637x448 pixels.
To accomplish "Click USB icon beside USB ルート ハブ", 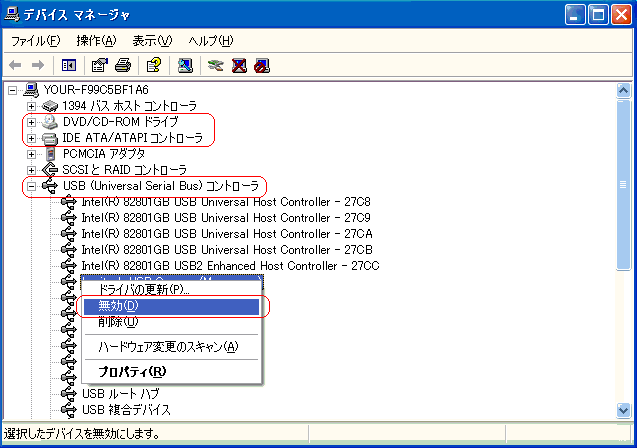I will pos(69,393).
